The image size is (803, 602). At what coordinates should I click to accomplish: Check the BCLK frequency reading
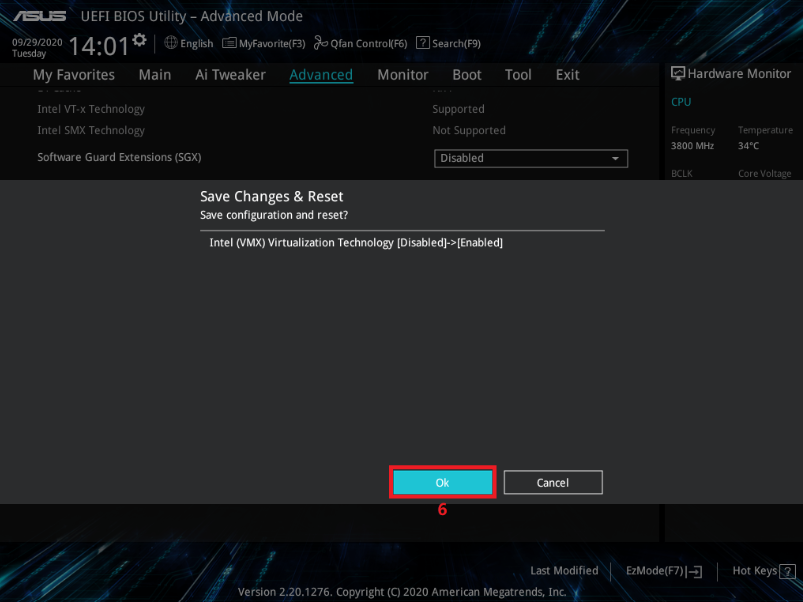click(681, 172)
